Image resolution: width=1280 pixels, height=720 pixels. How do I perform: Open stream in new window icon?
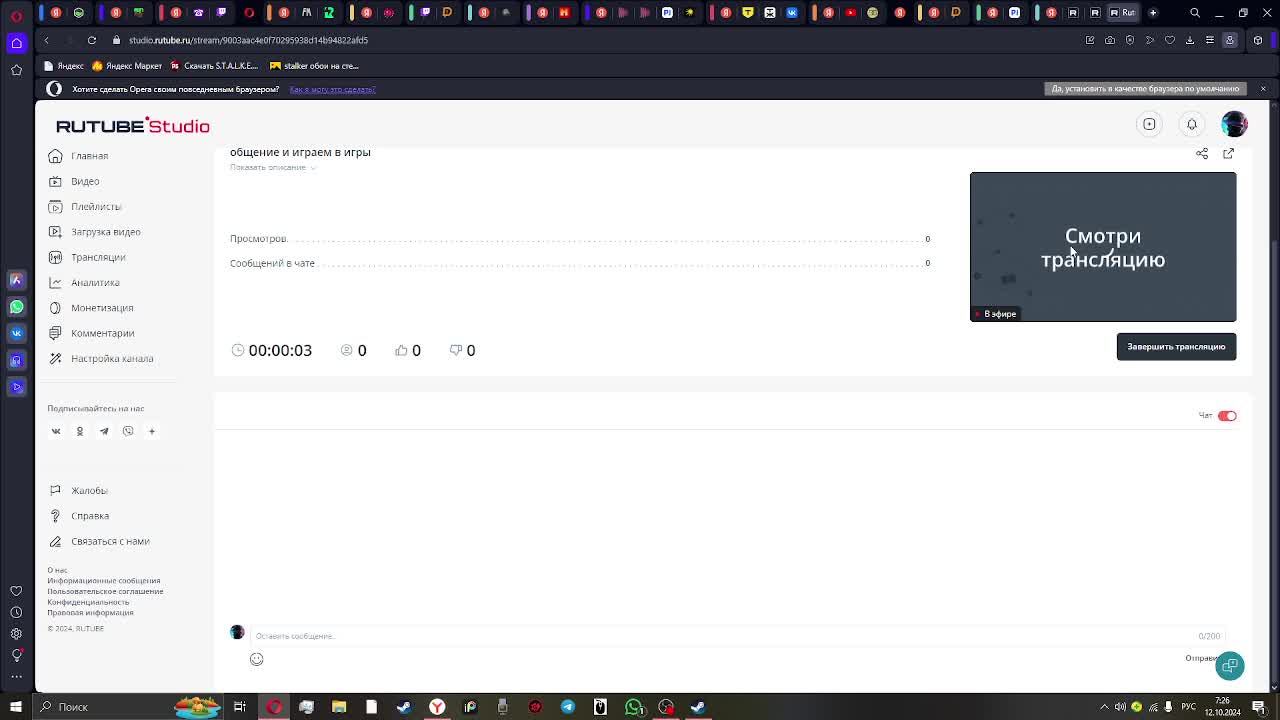[1228, 153]
